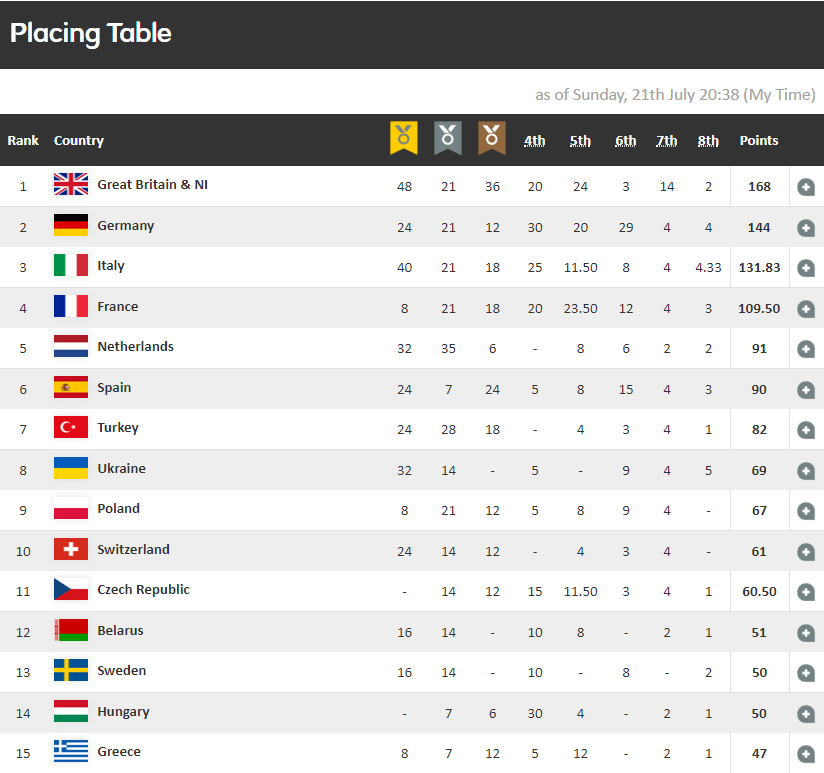This screenshot has height=773, width=824.
Task: Click the gold medal column icon
Action: [x=404, y=138]
